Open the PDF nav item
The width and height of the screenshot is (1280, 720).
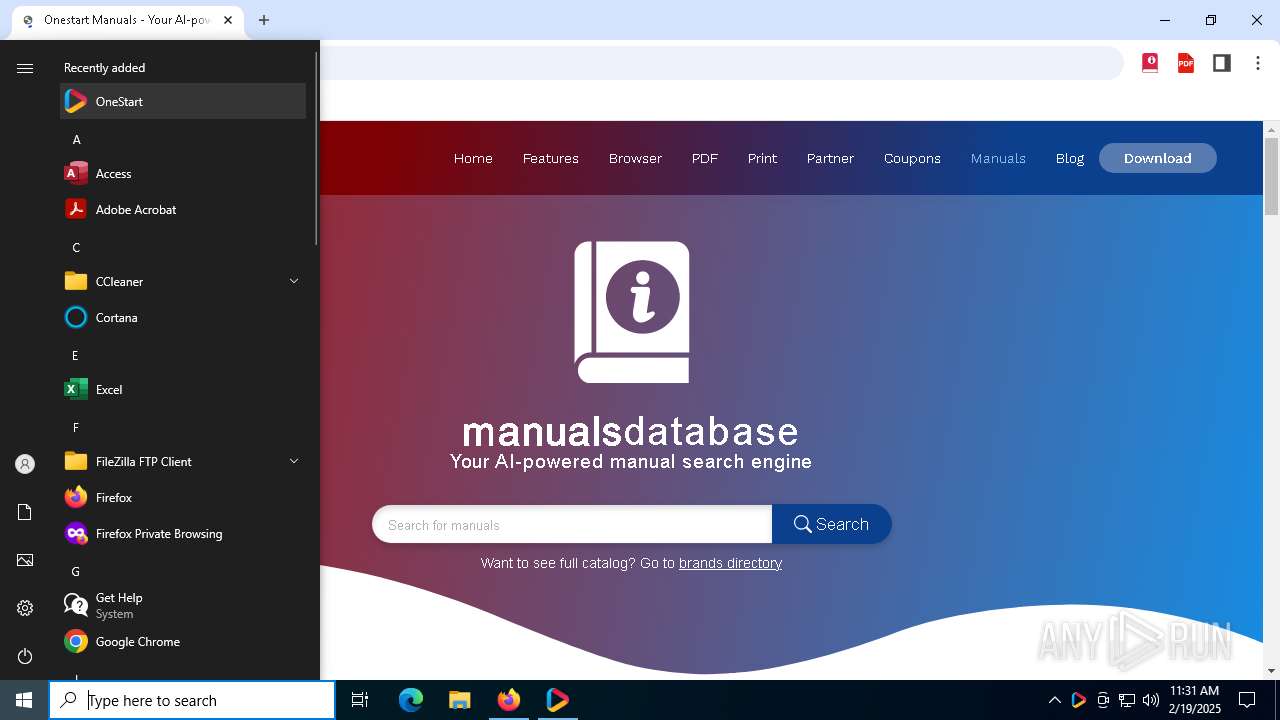[x=705, y=158]
